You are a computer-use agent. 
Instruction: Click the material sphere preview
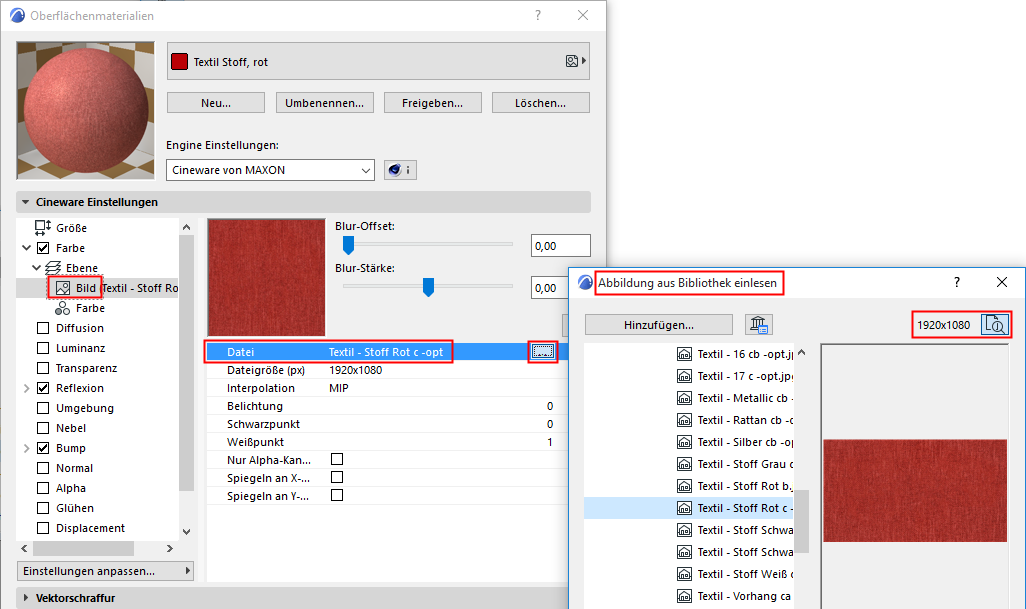86,111
